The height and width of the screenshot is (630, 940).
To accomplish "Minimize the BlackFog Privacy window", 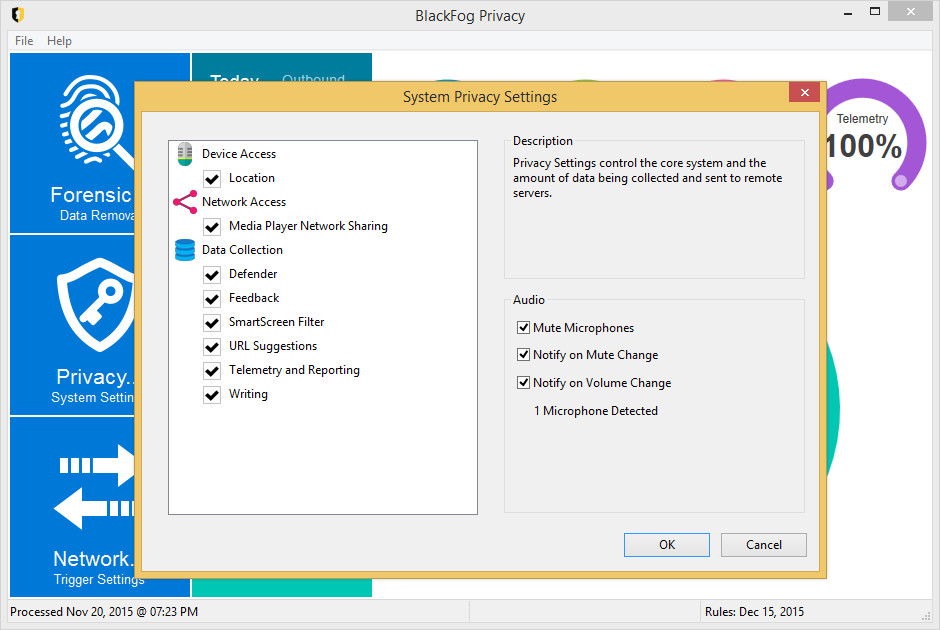I will pyautogui.click(x=848, y=13).
